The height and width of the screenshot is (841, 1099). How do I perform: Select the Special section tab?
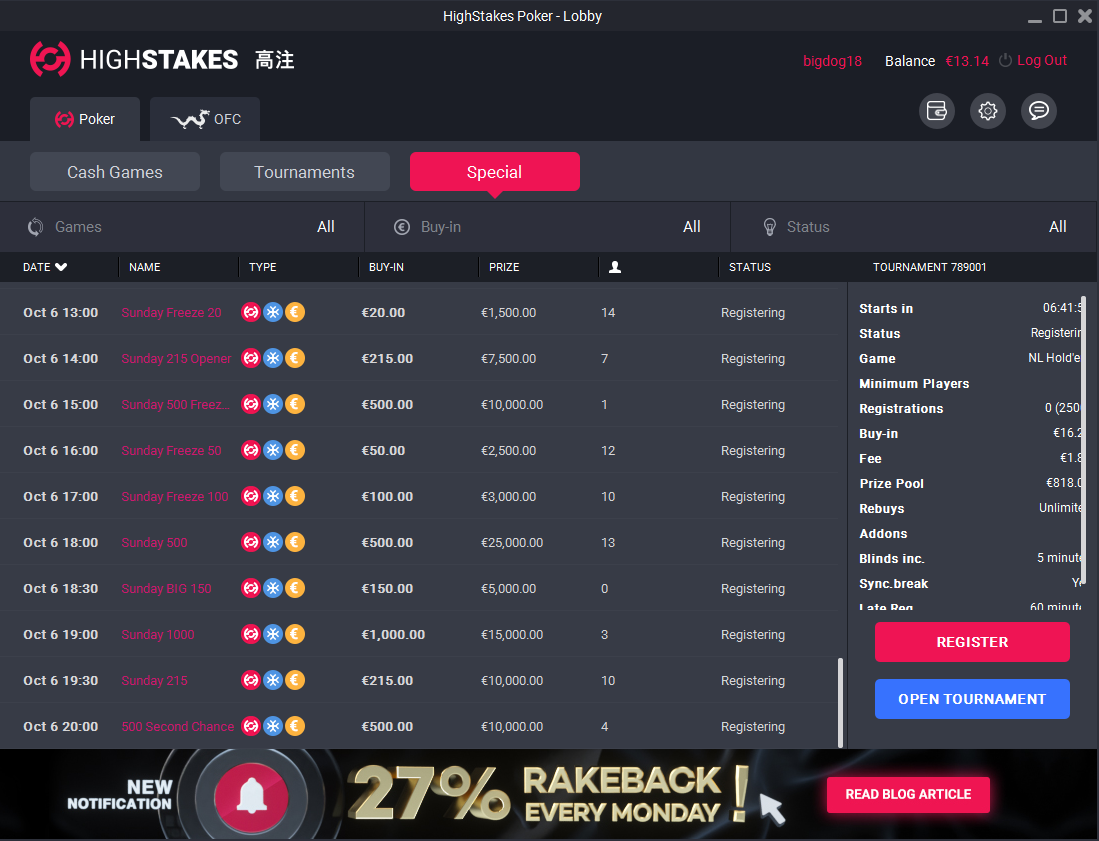click(495, 172)
